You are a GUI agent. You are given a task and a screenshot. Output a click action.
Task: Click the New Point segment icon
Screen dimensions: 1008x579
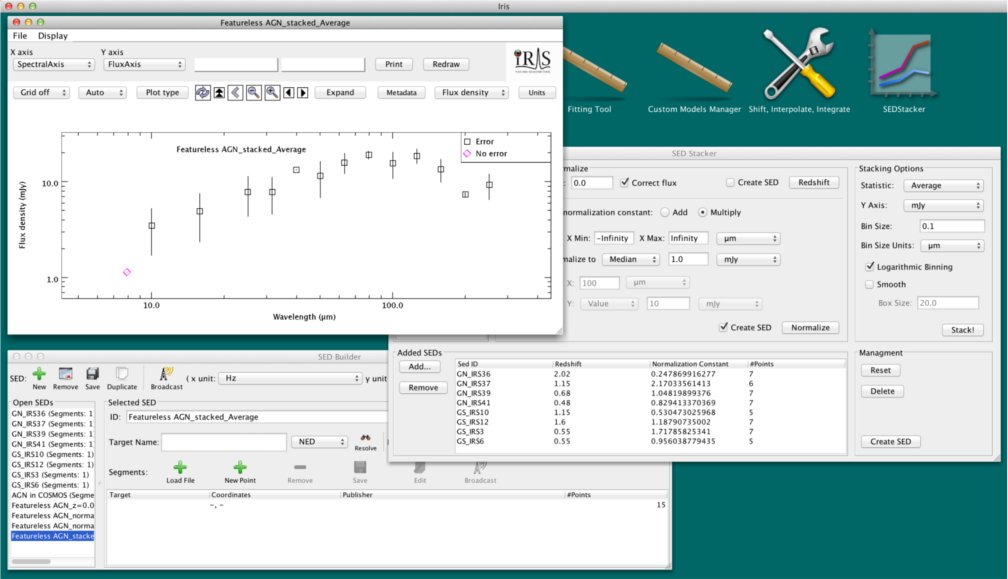[x=240, y=472]
